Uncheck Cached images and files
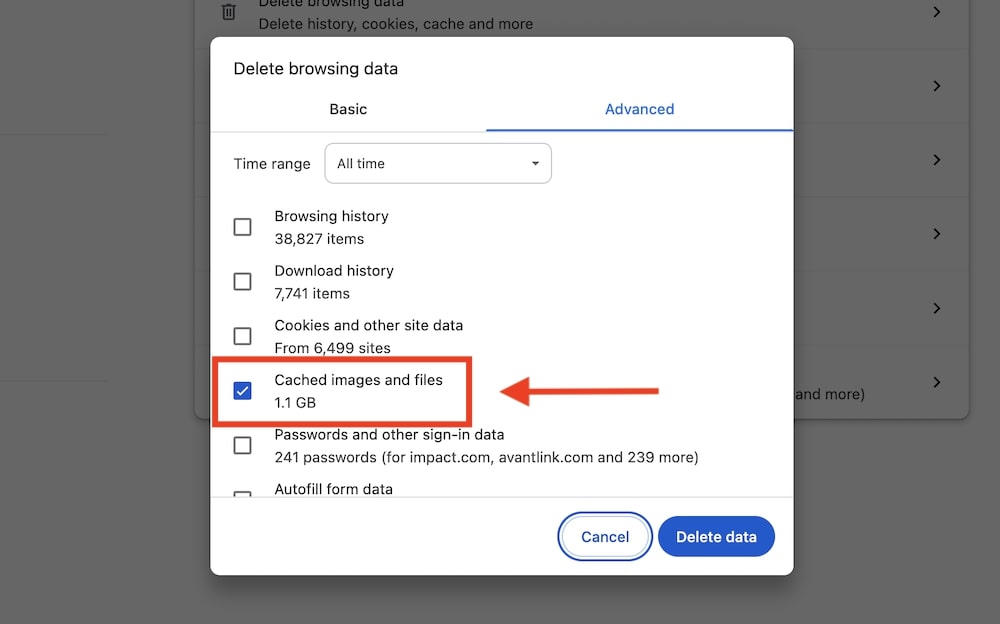Viewport: 1000px width, 624px height. (x=242, y=391)
